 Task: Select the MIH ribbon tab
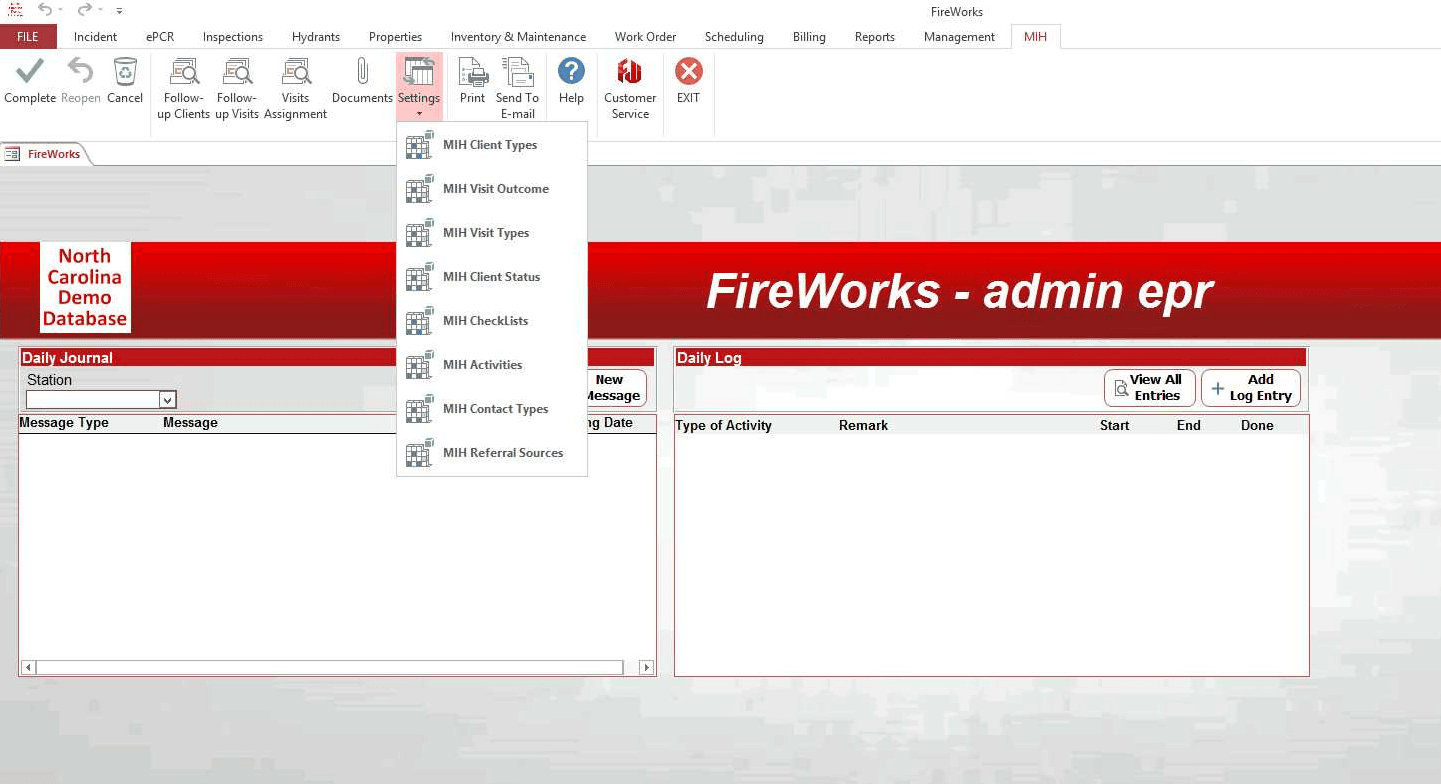point(1035,37)
